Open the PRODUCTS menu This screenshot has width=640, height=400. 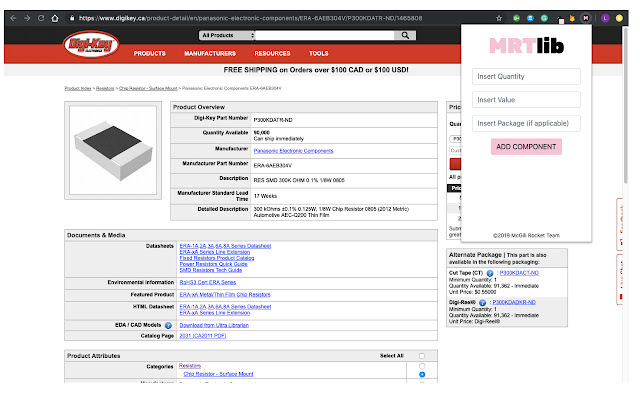(x=149, y=53)
